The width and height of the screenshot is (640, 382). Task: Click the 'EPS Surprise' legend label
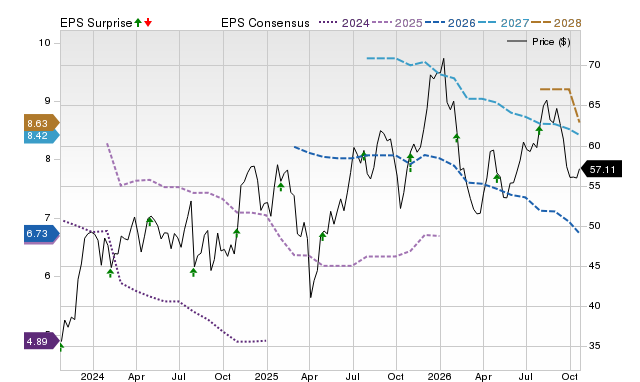[x=96, y=23]
